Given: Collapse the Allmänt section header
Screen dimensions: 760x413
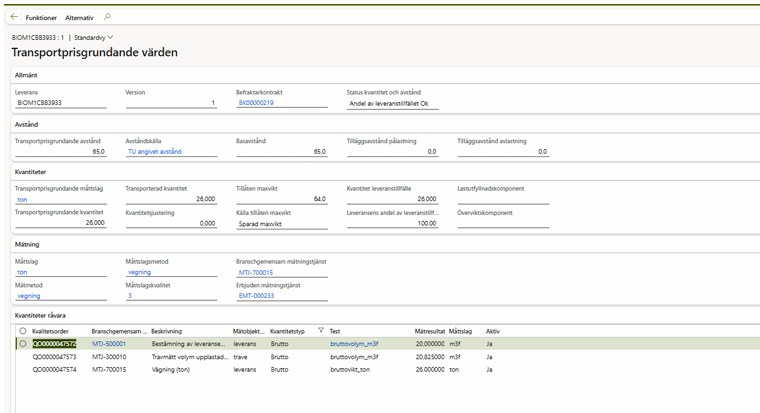Looking at the screenshot, I should pyautogui.click(x=27, y=75).
